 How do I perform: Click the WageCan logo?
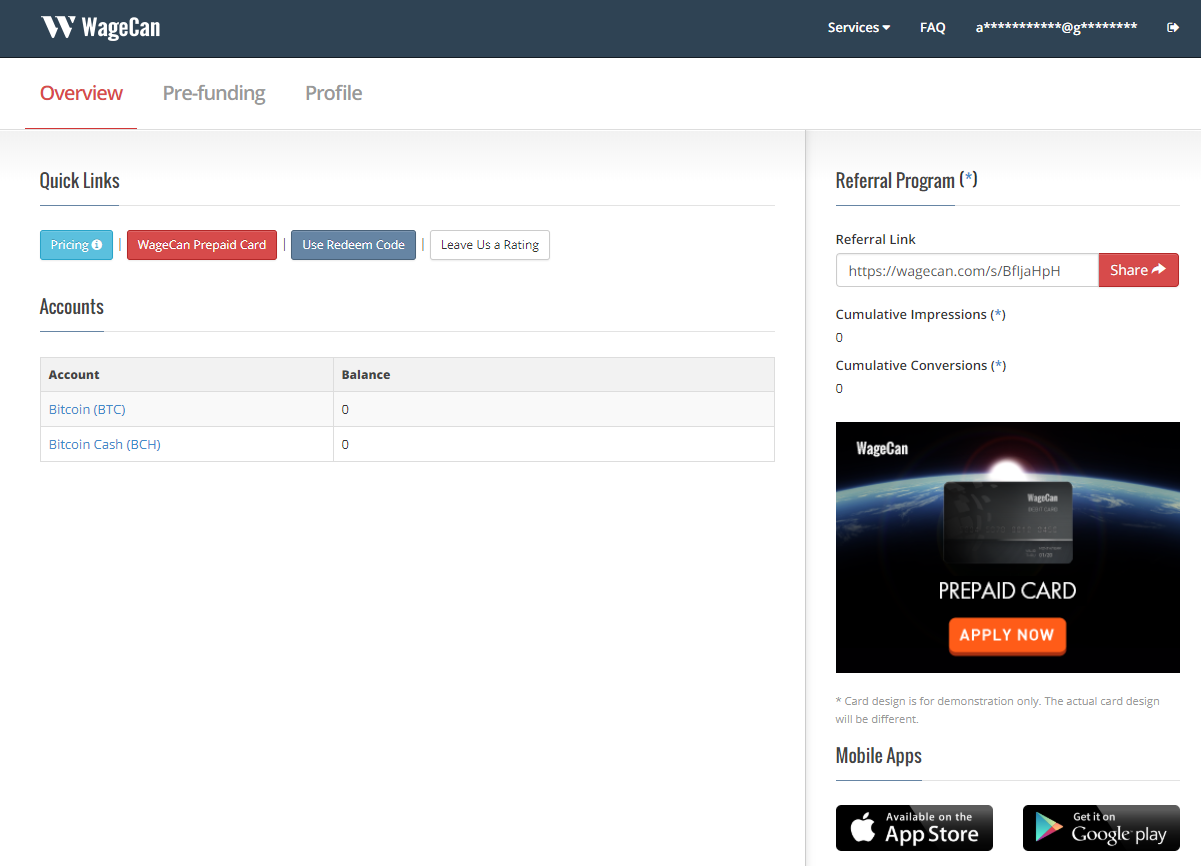click(x=100, y=27)
